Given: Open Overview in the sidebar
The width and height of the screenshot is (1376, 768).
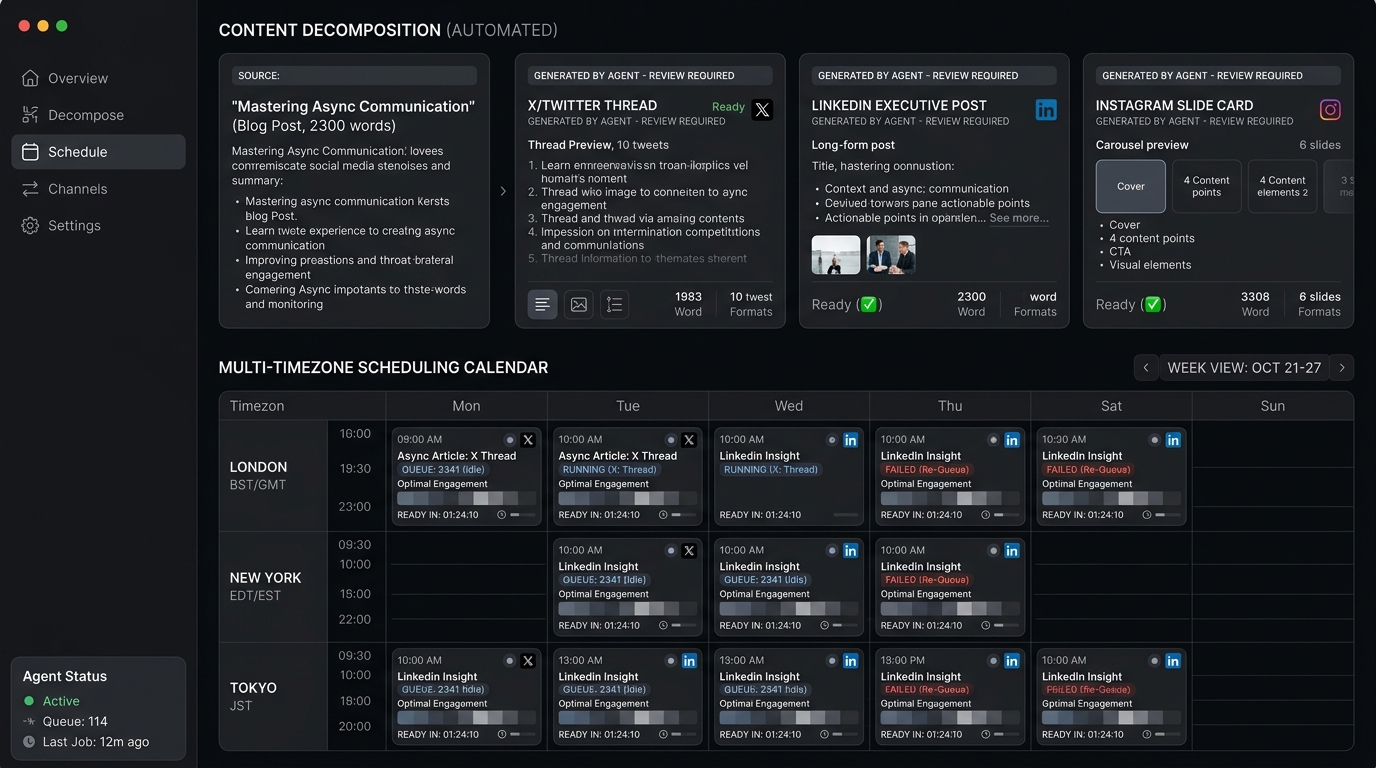Looking at the screenshot, I should 98,78.
